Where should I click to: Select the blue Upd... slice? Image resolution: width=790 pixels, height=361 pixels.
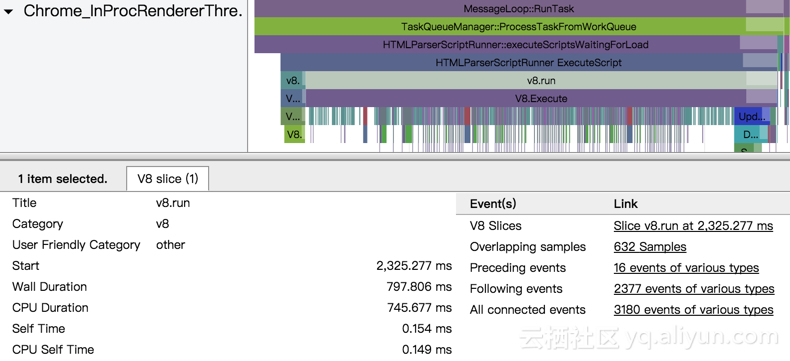pyautogui.click(x=752, y=117)
